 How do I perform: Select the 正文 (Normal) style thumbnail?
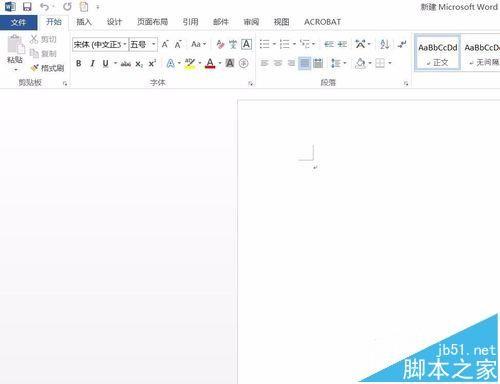pyautogui.click(x=438, y=53)
